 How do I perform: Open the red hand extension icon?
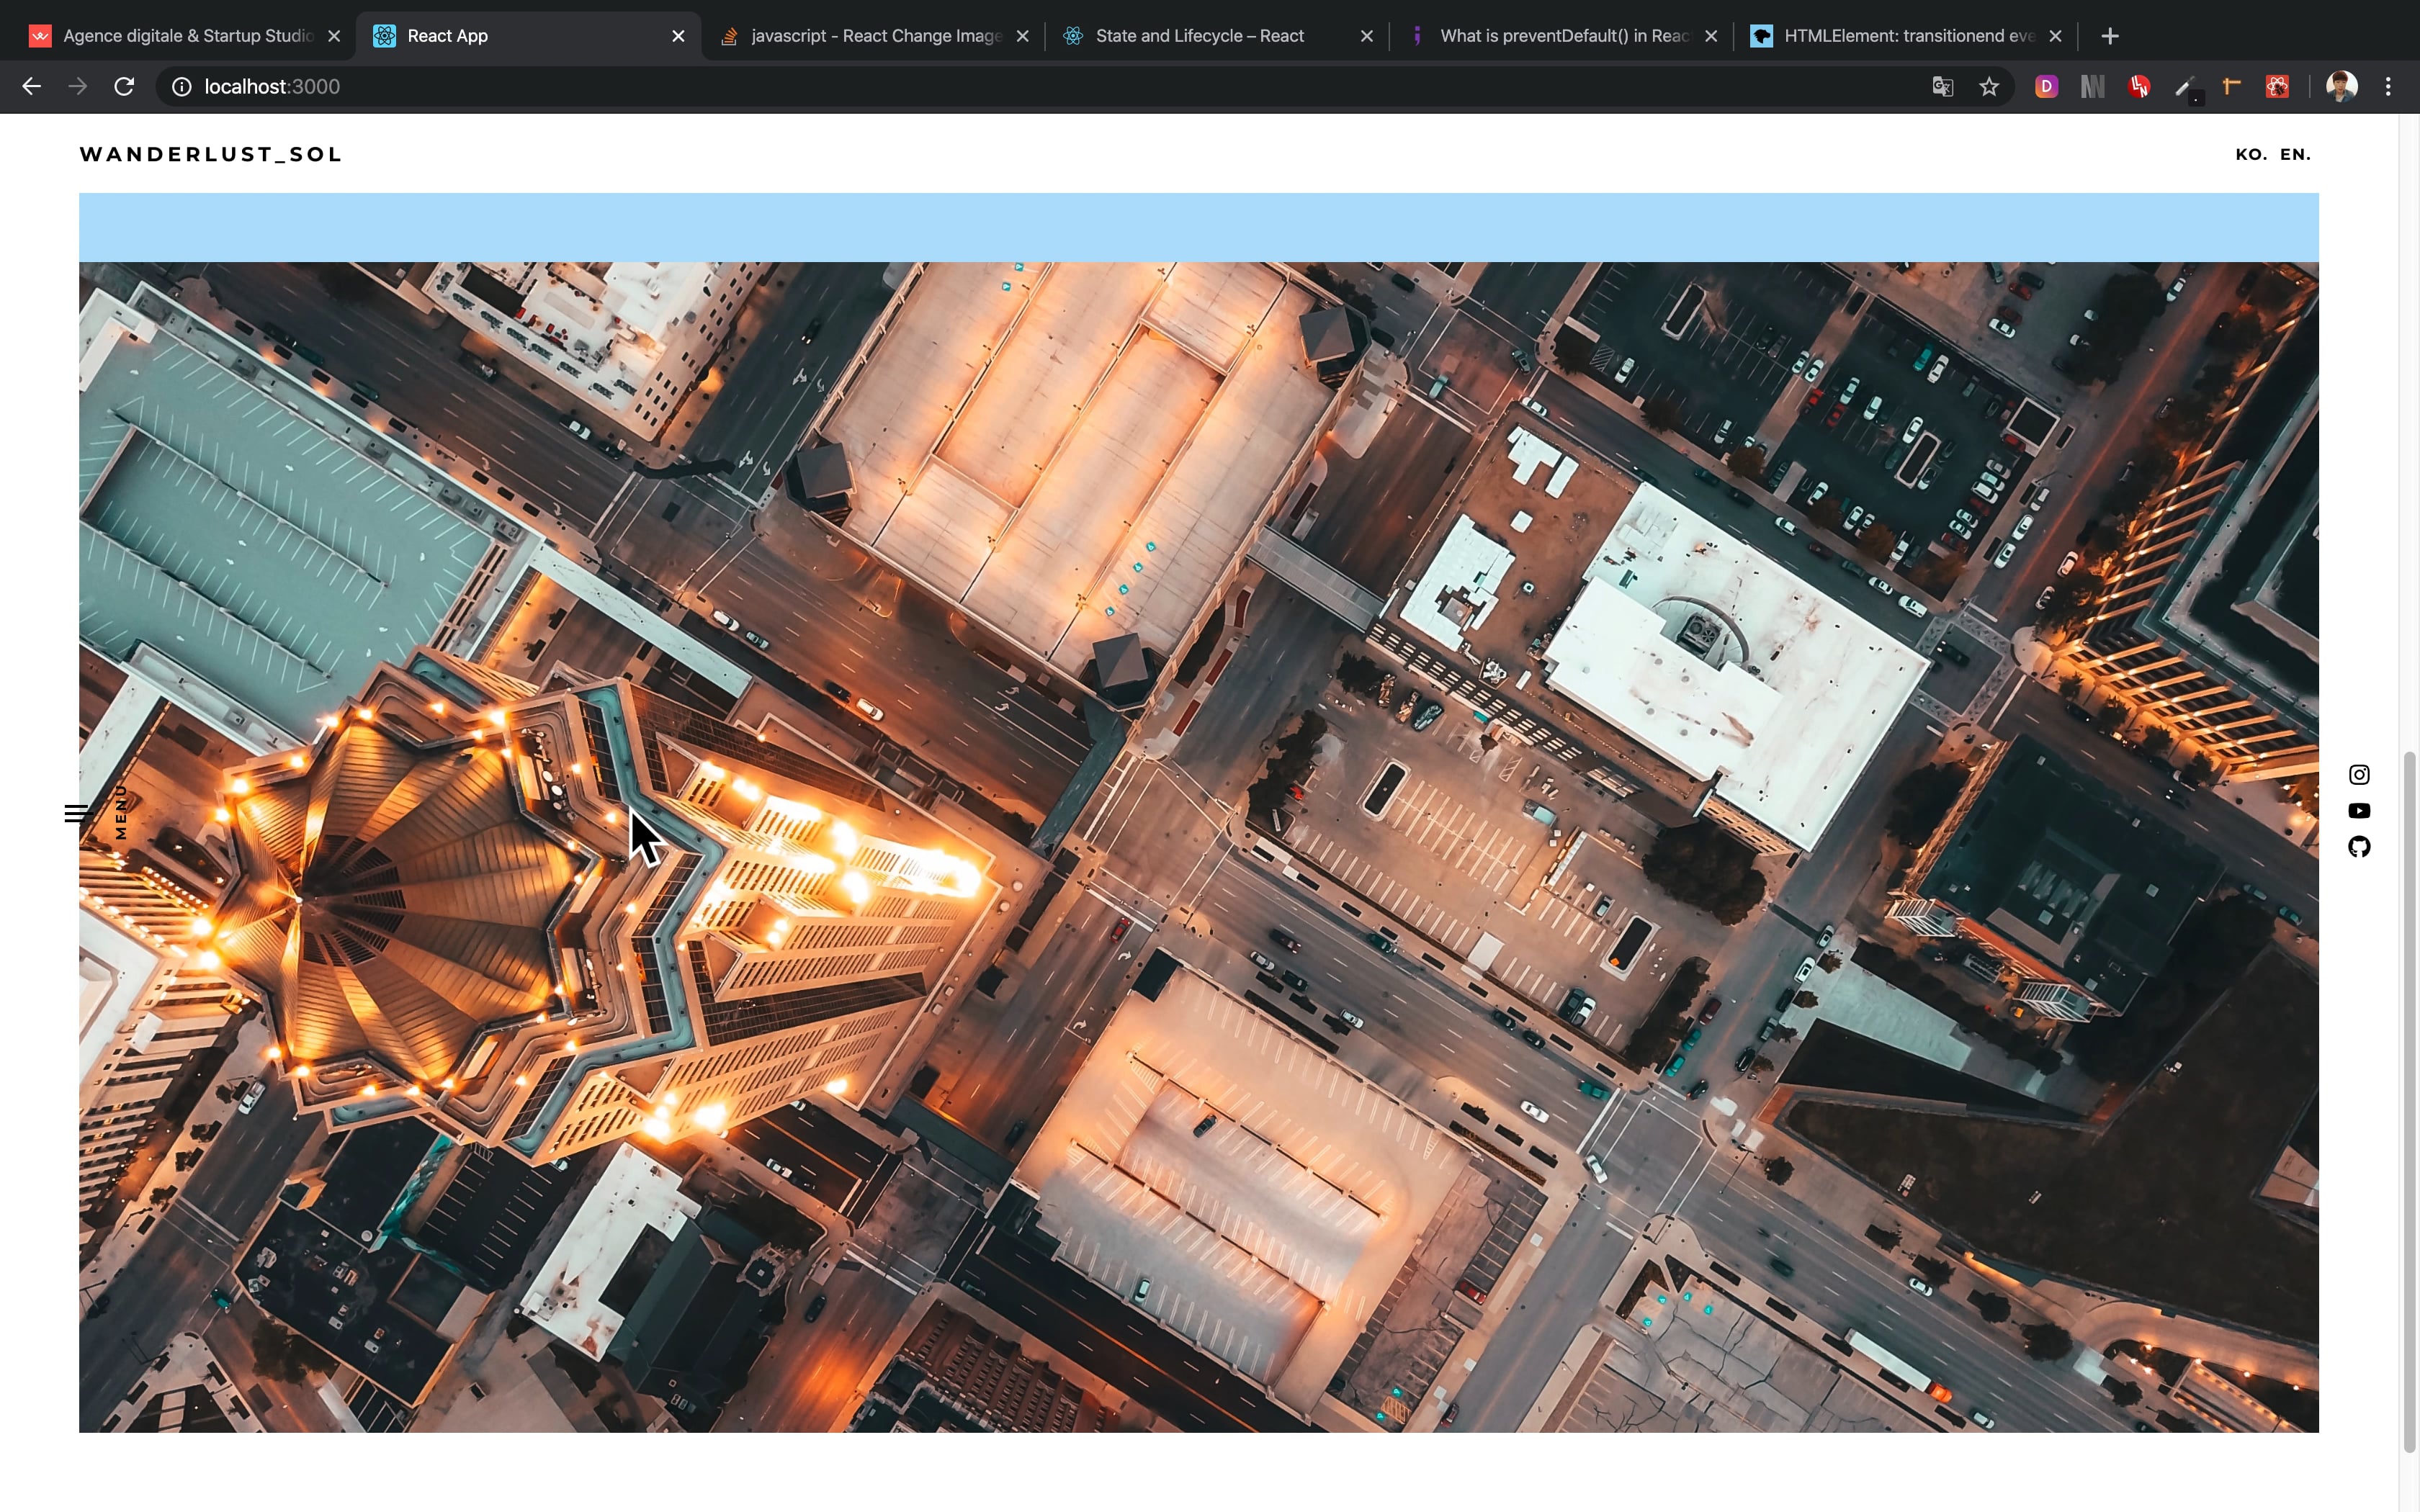2139,87
